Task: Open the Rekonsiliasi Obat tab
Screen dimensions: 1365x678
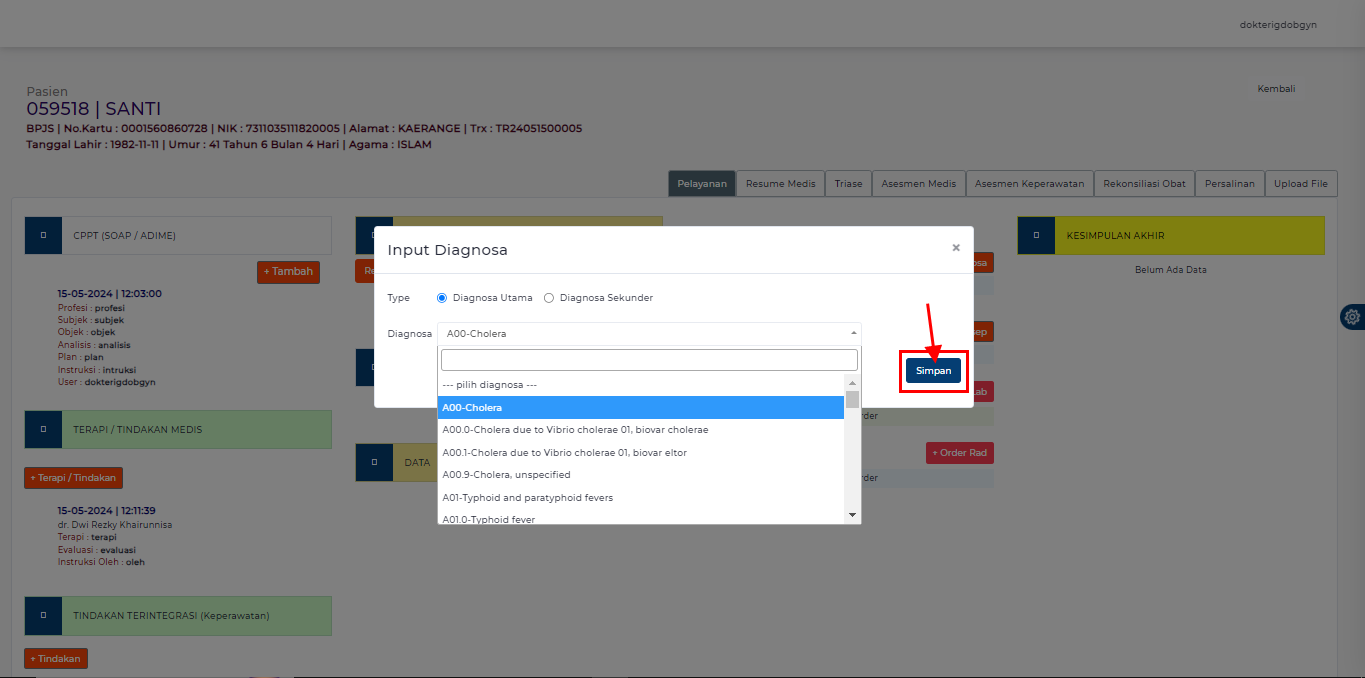Action: click(x=1144, y=184)
